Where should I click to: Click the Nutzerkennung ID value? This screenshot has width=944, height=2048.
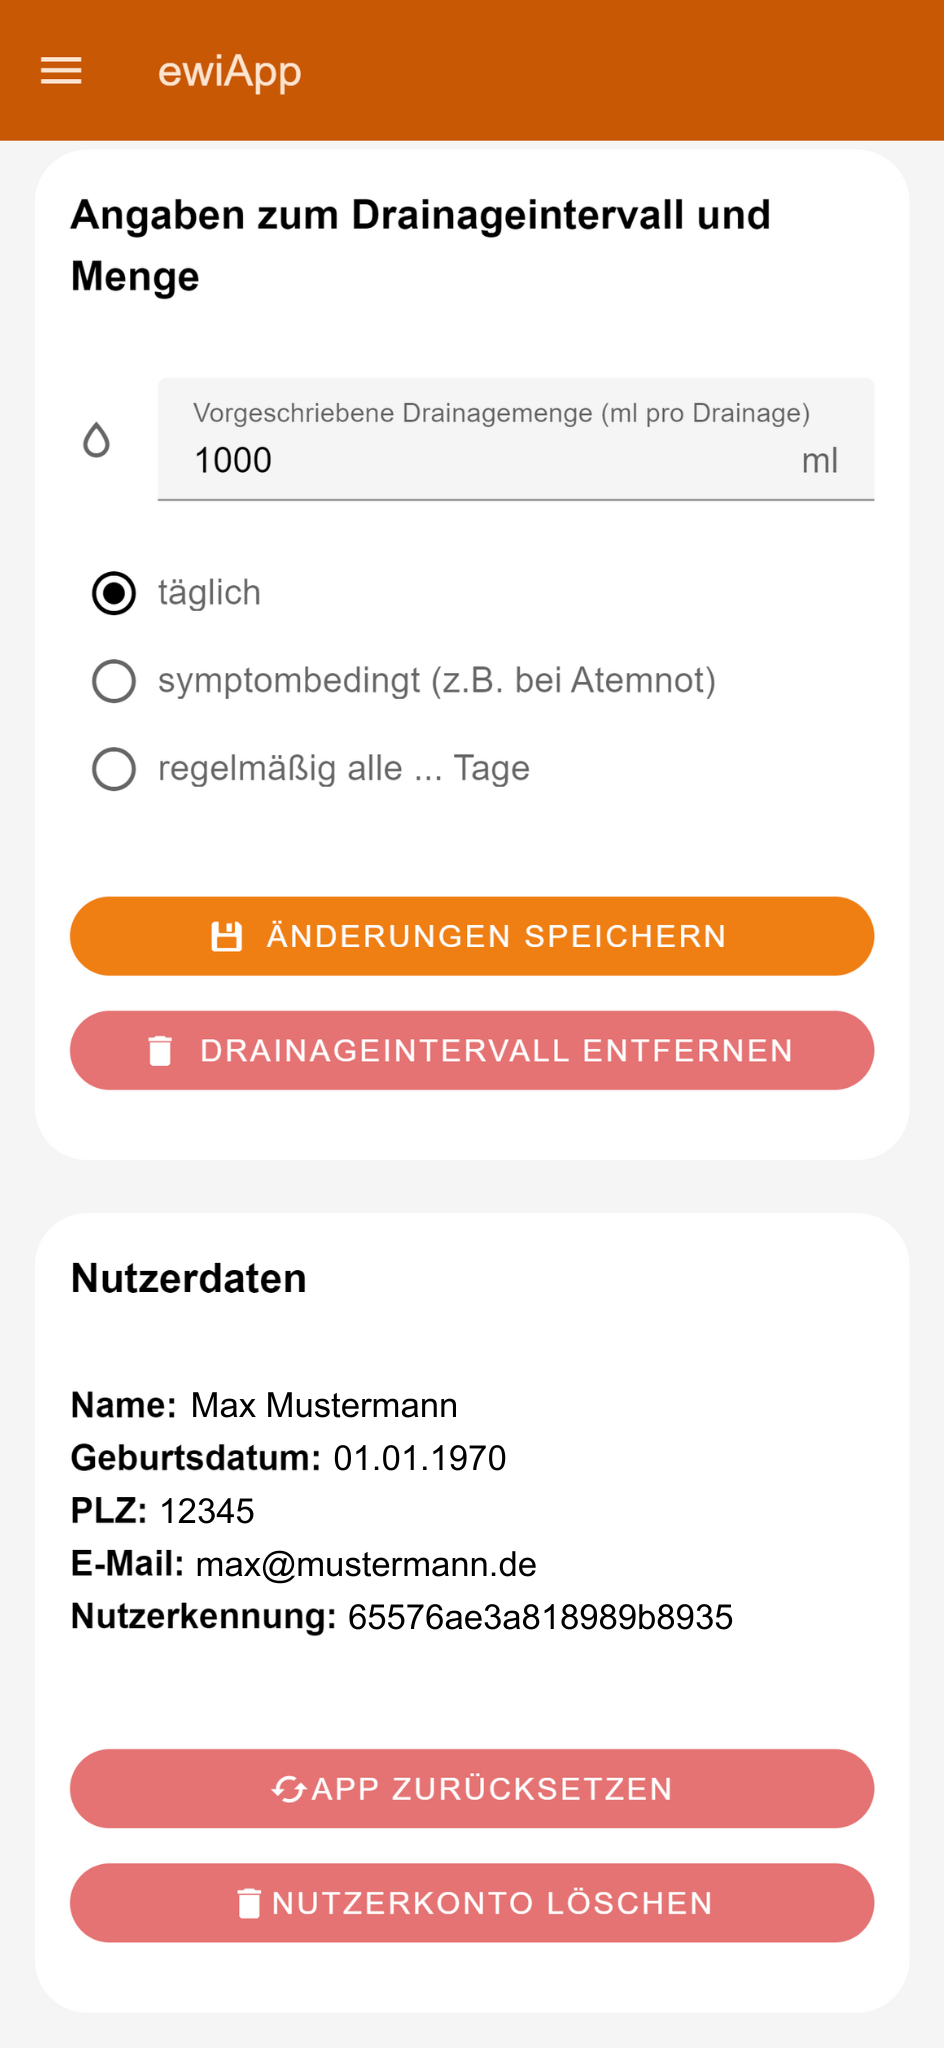point(540,1617)
